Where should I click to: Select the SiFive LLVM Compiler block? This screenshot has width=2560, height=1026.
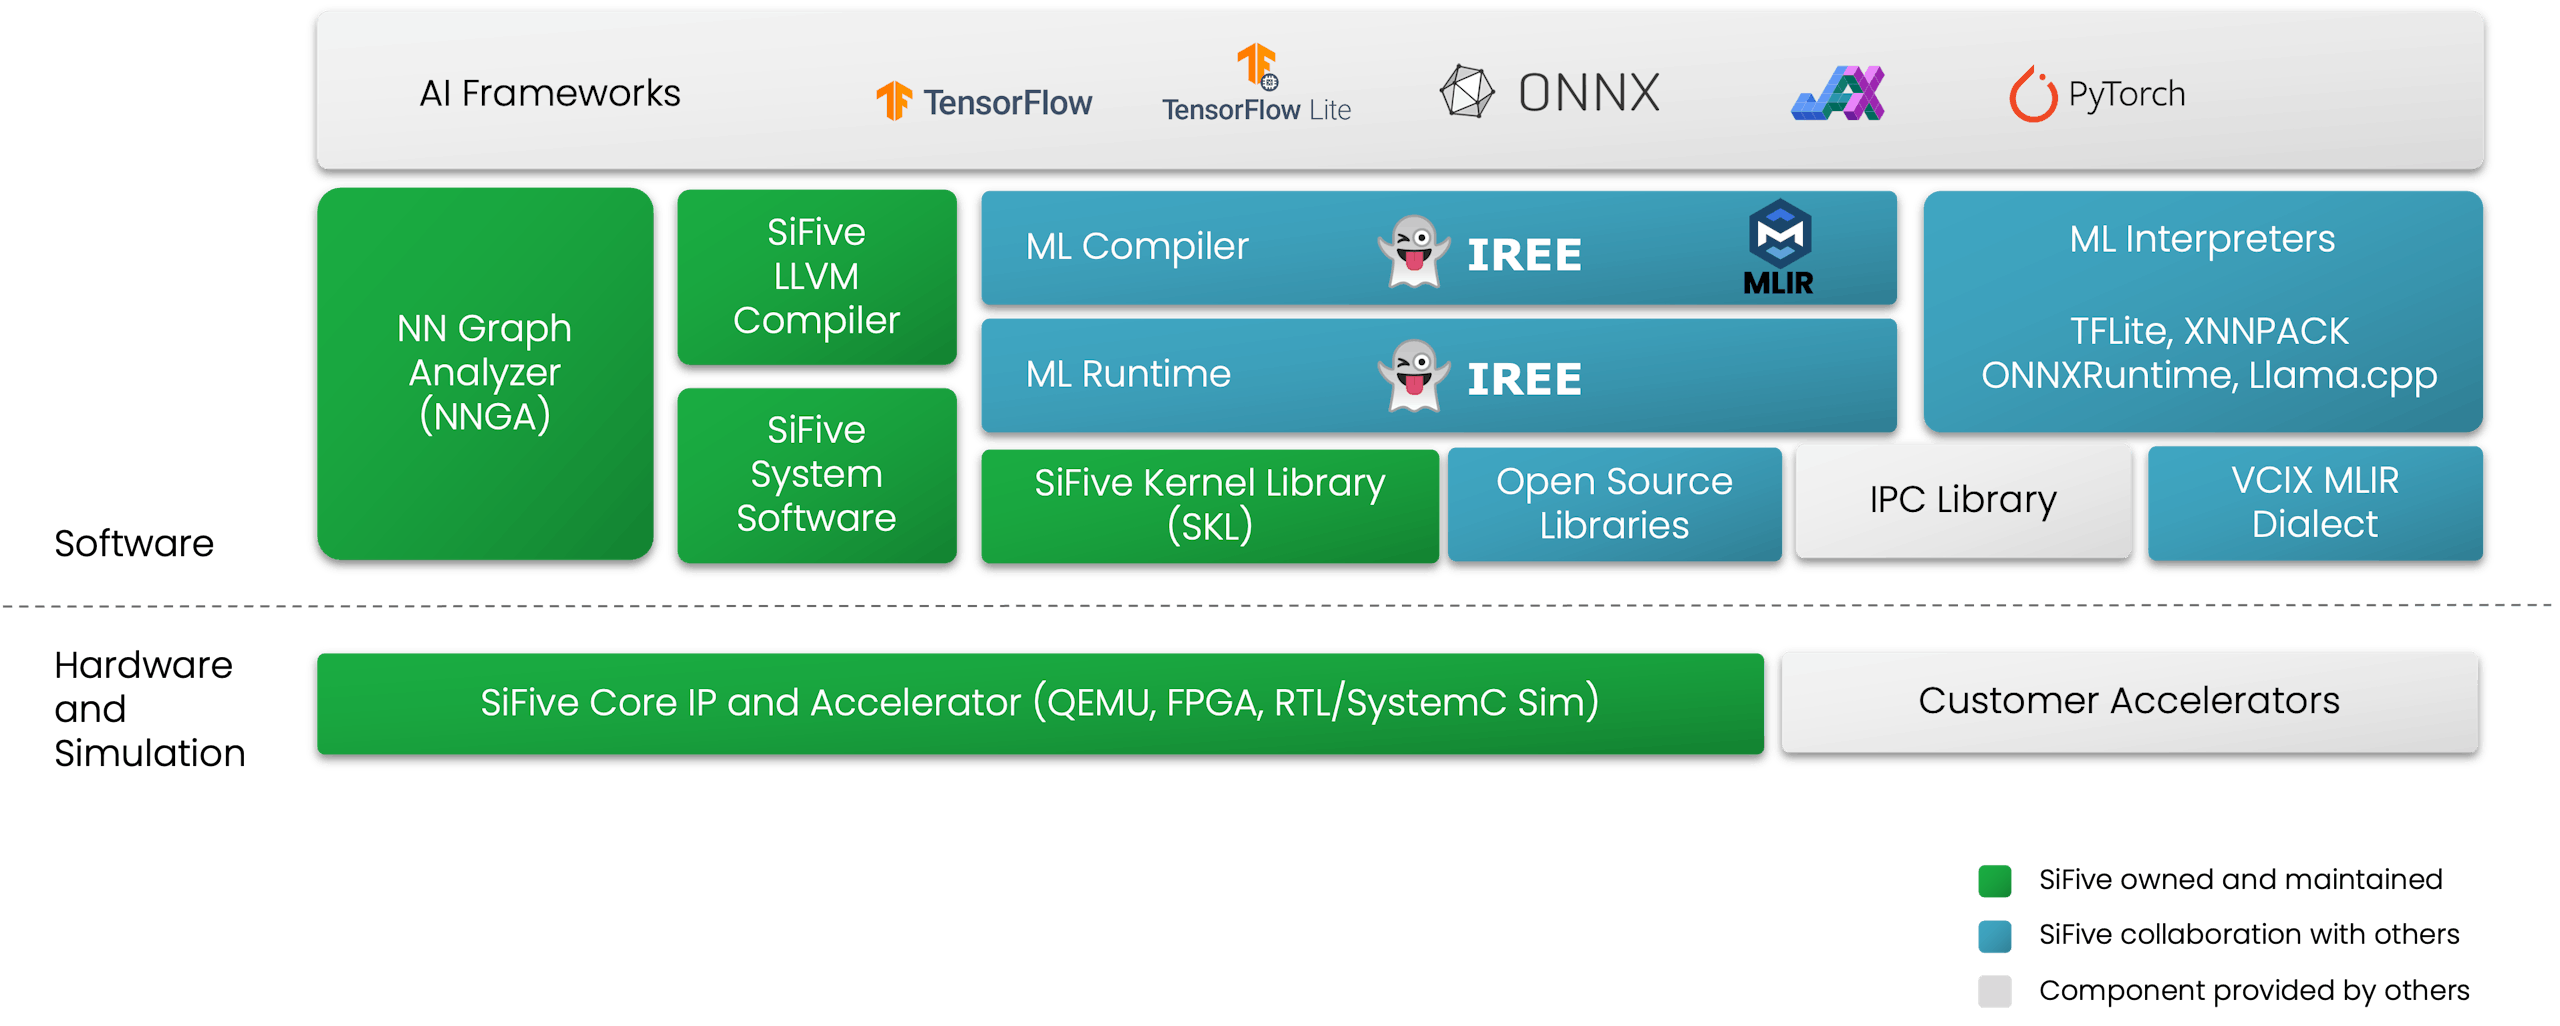(817, 277)
